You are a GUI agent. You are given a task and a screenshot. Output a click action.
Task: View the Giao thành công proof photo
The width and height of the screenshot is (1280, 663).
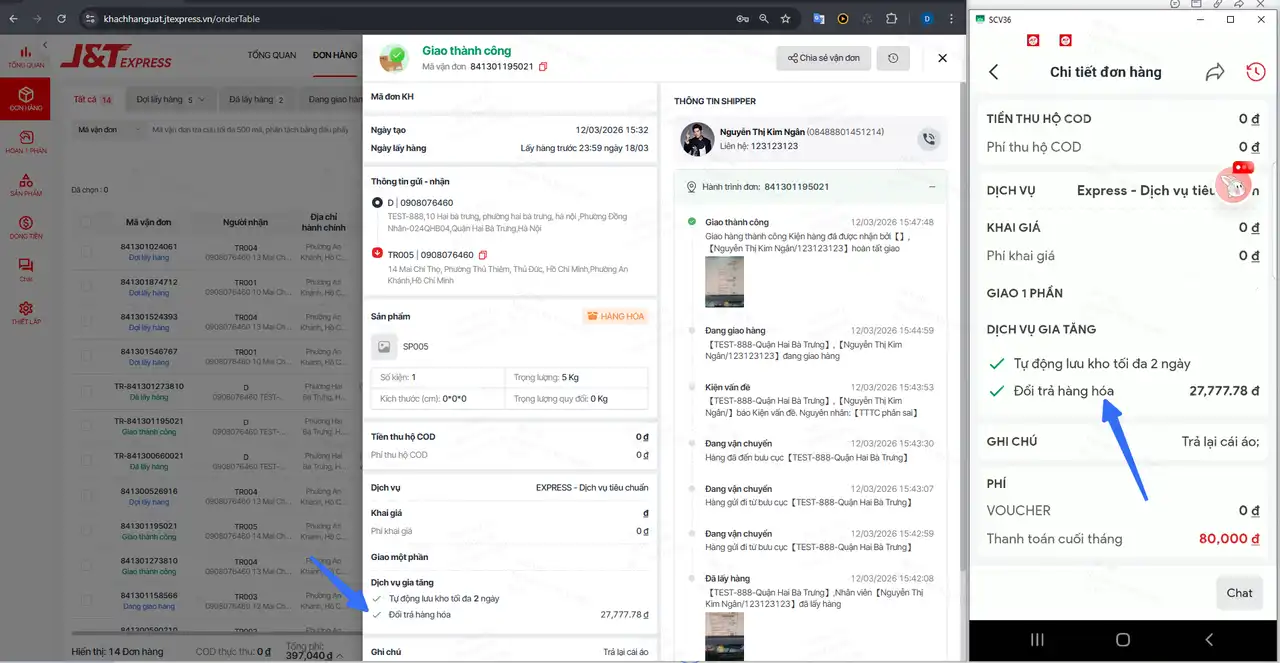coord(724,282)
